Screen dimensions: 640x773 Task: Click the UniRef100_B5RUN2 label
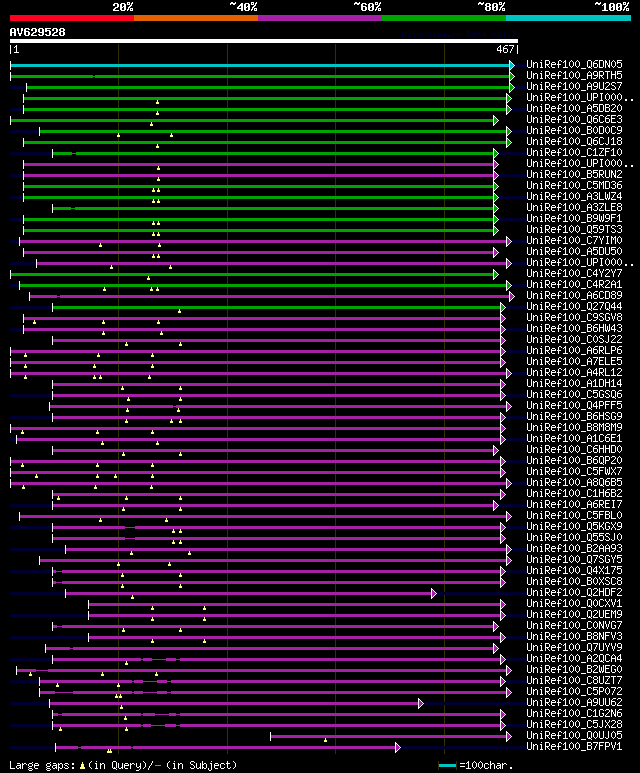coord(574,175)
